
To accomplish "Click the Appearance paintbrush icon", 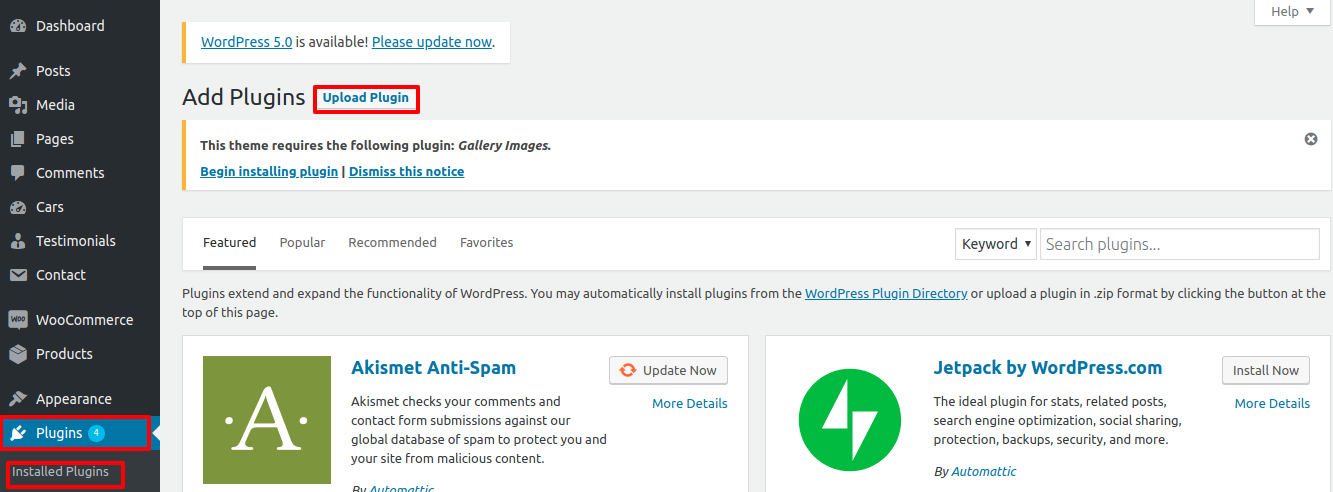I will (18, 399).
